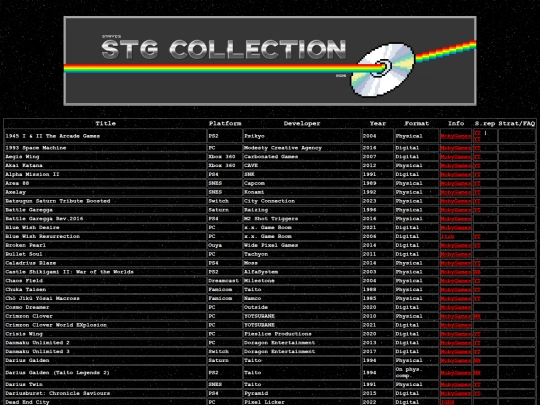This screenshot has height=405, width=540.
Task: Select title cell 'Dead End City'
Action: click(105, 402)
